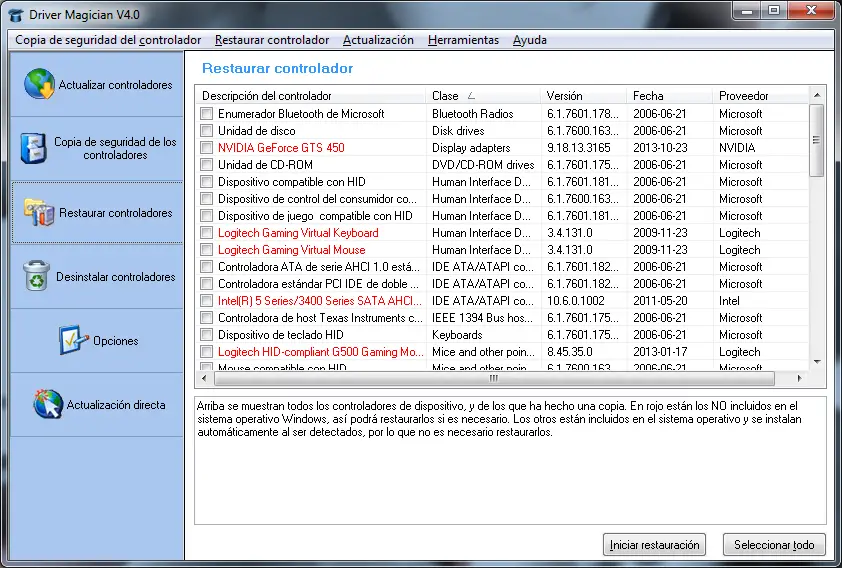Viewport: 842px width, 569px height.
Task: Select Controladora estándar PCI IDE de doble text
Action: point(318,284)
